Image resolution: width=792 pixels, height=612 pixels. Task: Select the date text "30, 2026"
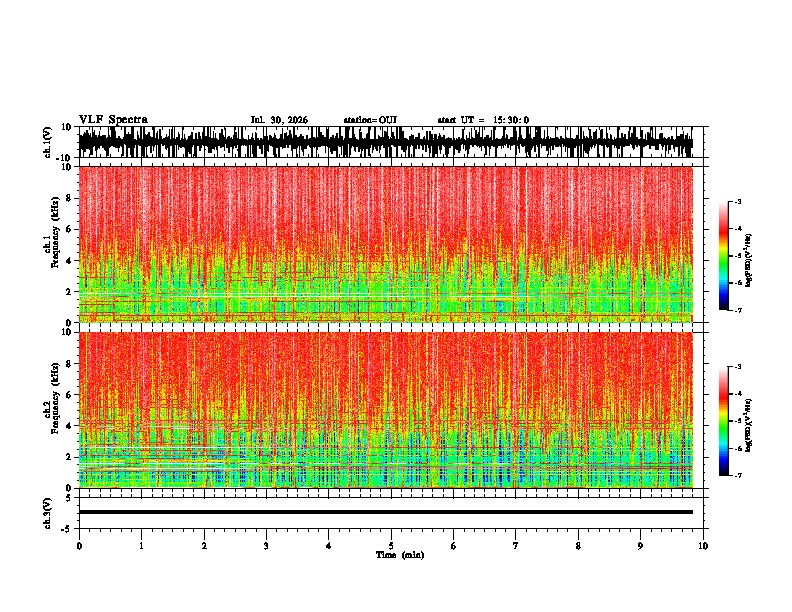(x=289, y=120)
